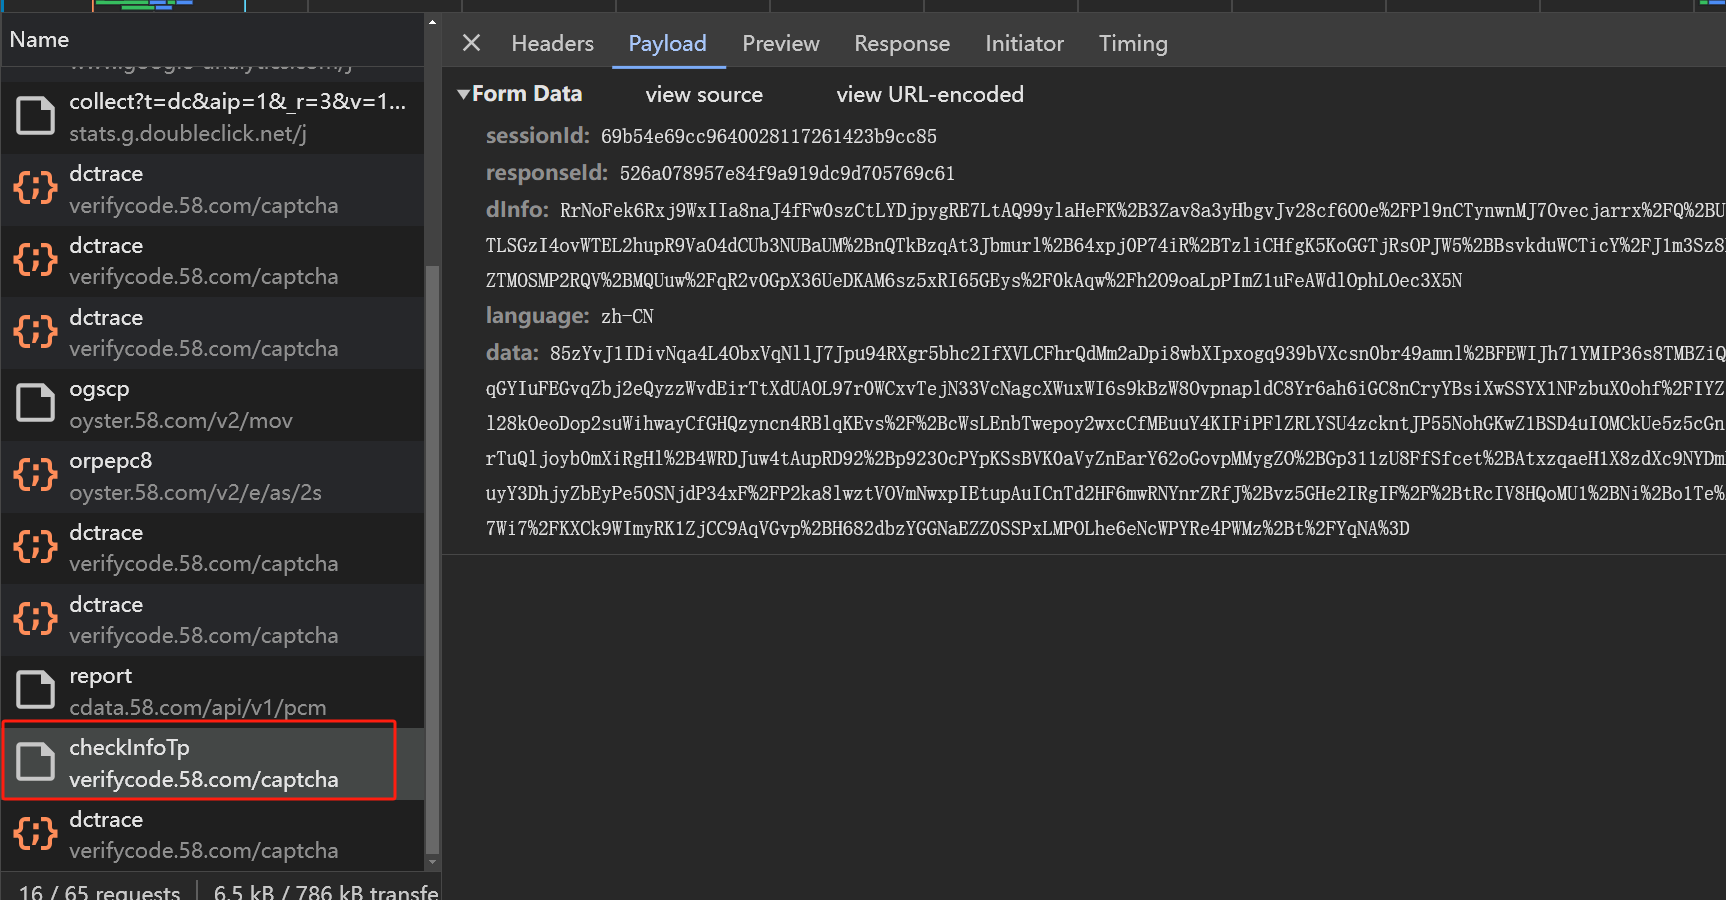Select the collect stats.g.doubleclick.net request
This screenshot has width=1726, height=900.
coord(212,117)
